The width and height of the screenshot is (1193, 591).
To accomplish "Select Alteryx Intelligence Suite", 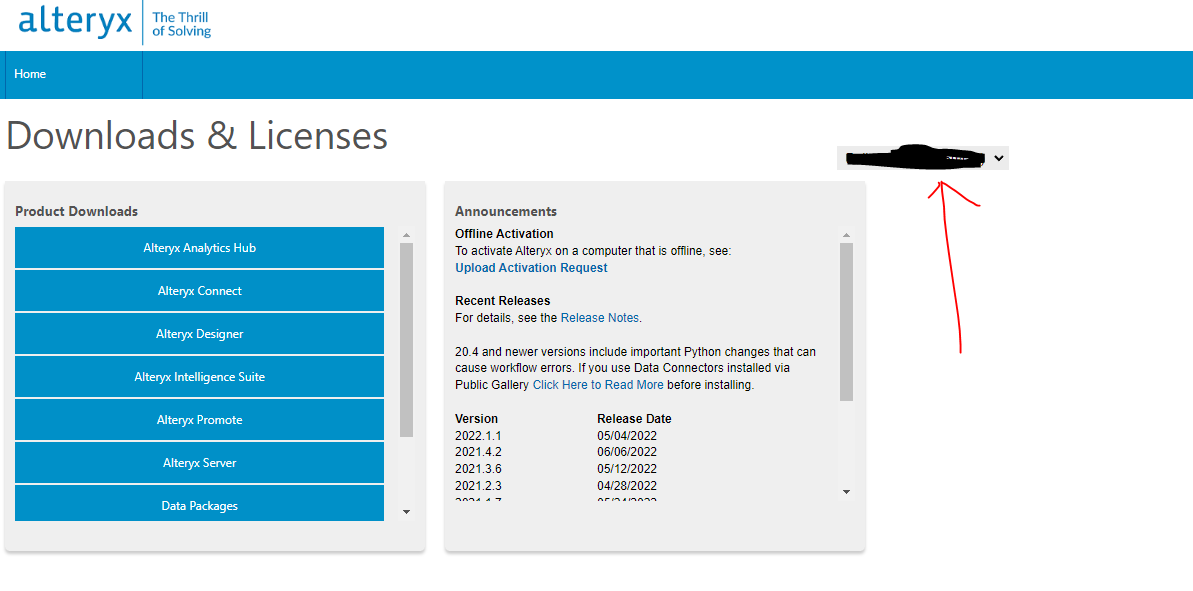I will click(x=199, y=376).
